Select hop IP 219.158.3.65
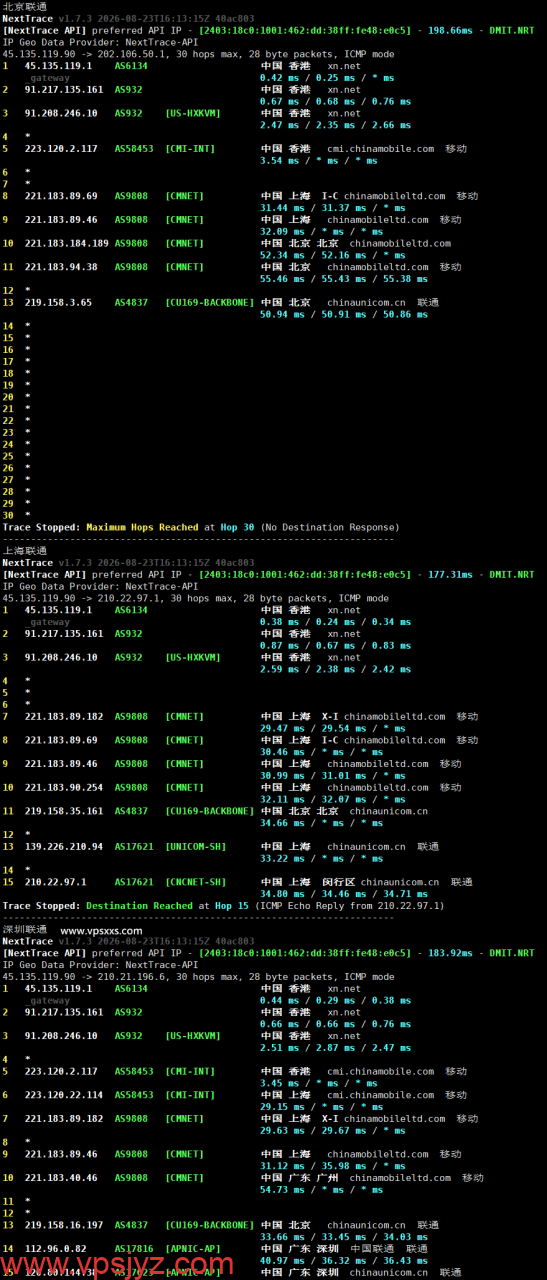This screenshot has width=547, height=1280. click(x=58, y=302)
